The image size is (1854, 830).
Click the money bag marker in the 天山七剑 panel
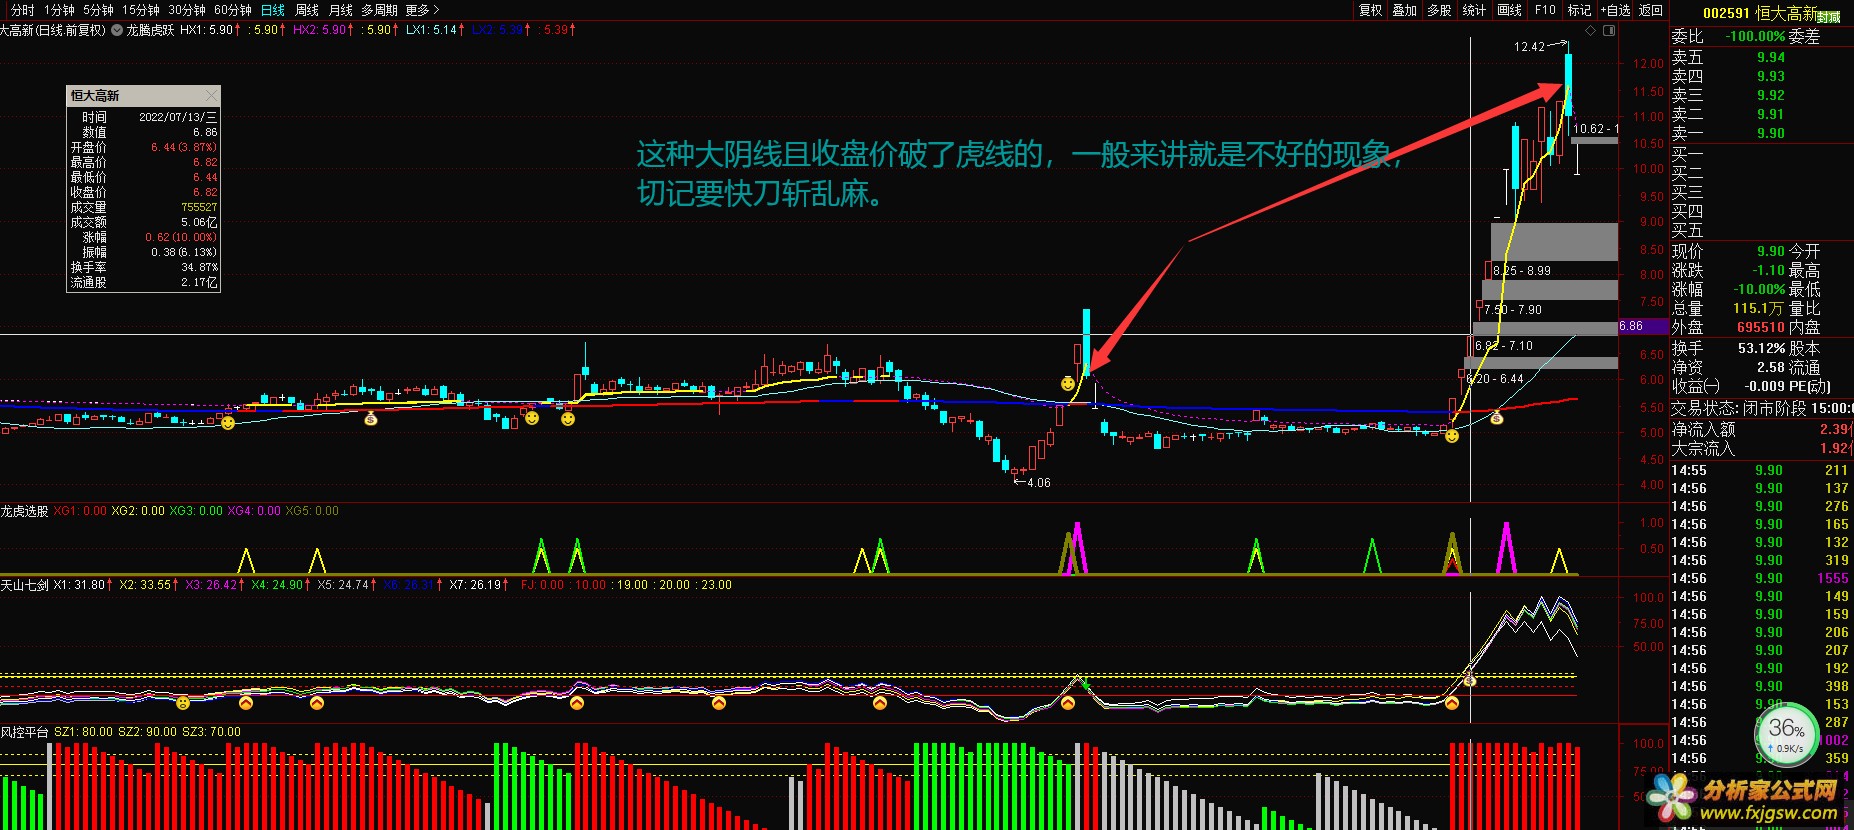click(x=1470, y=680)
